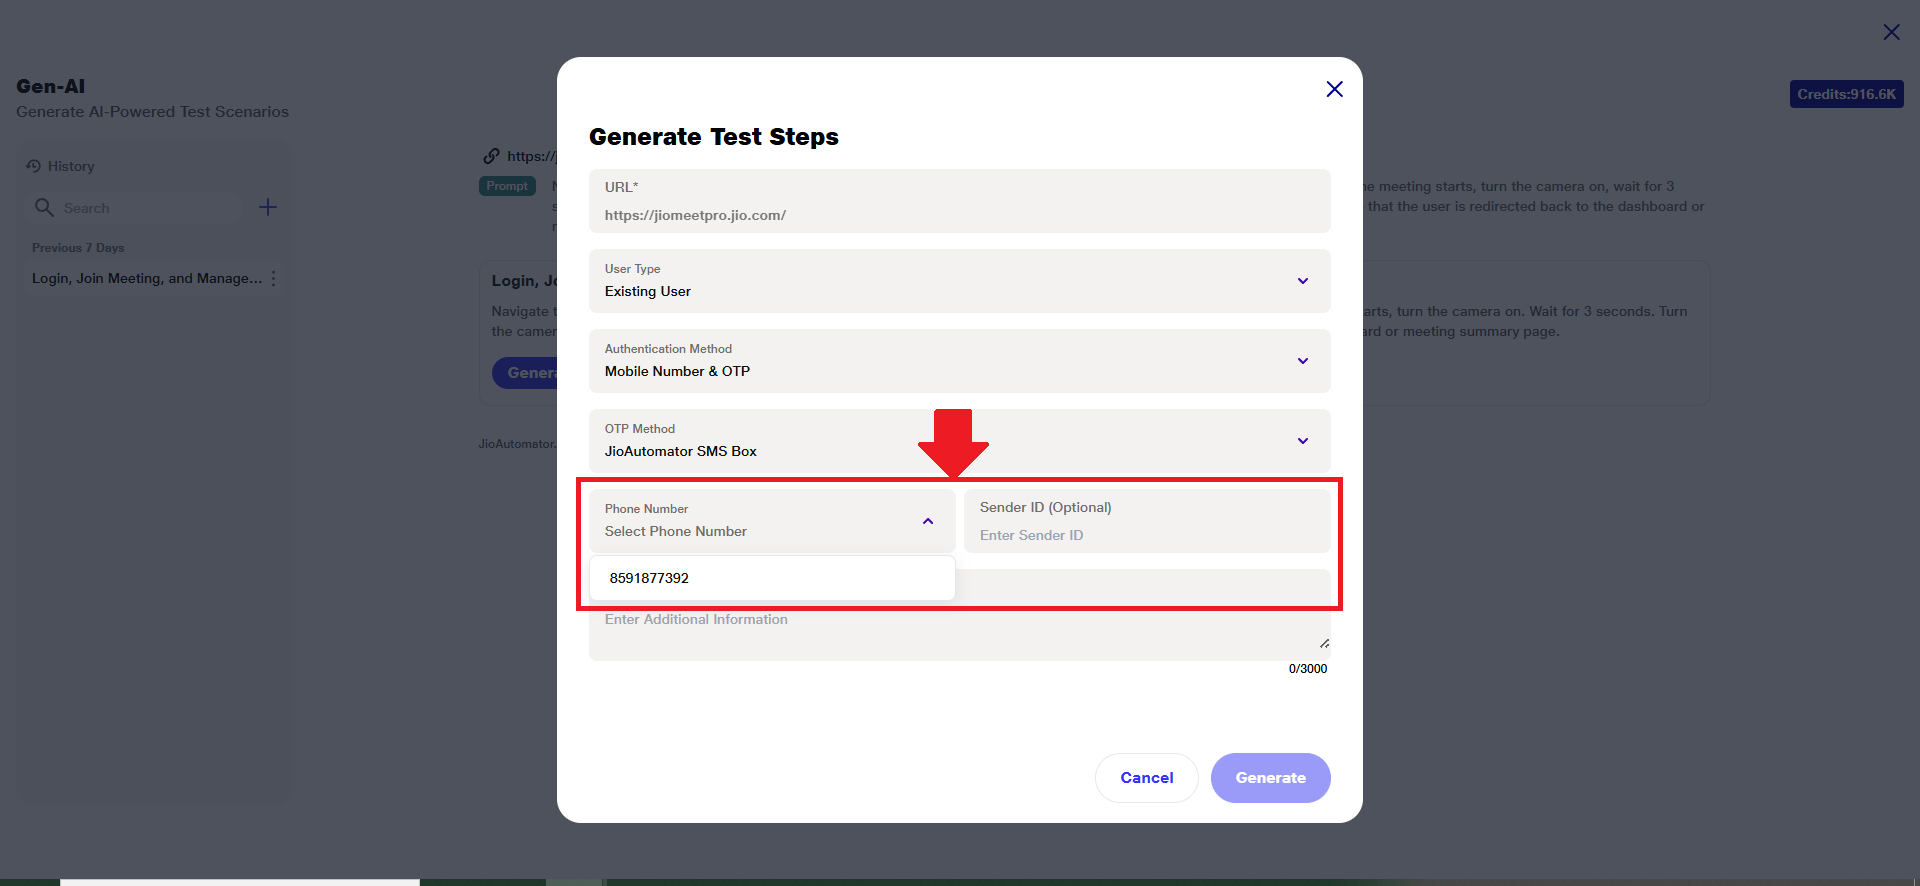Click the Credits badge
The height and width of the screenshot is (886, 1920).
(x=1846, y=94)
